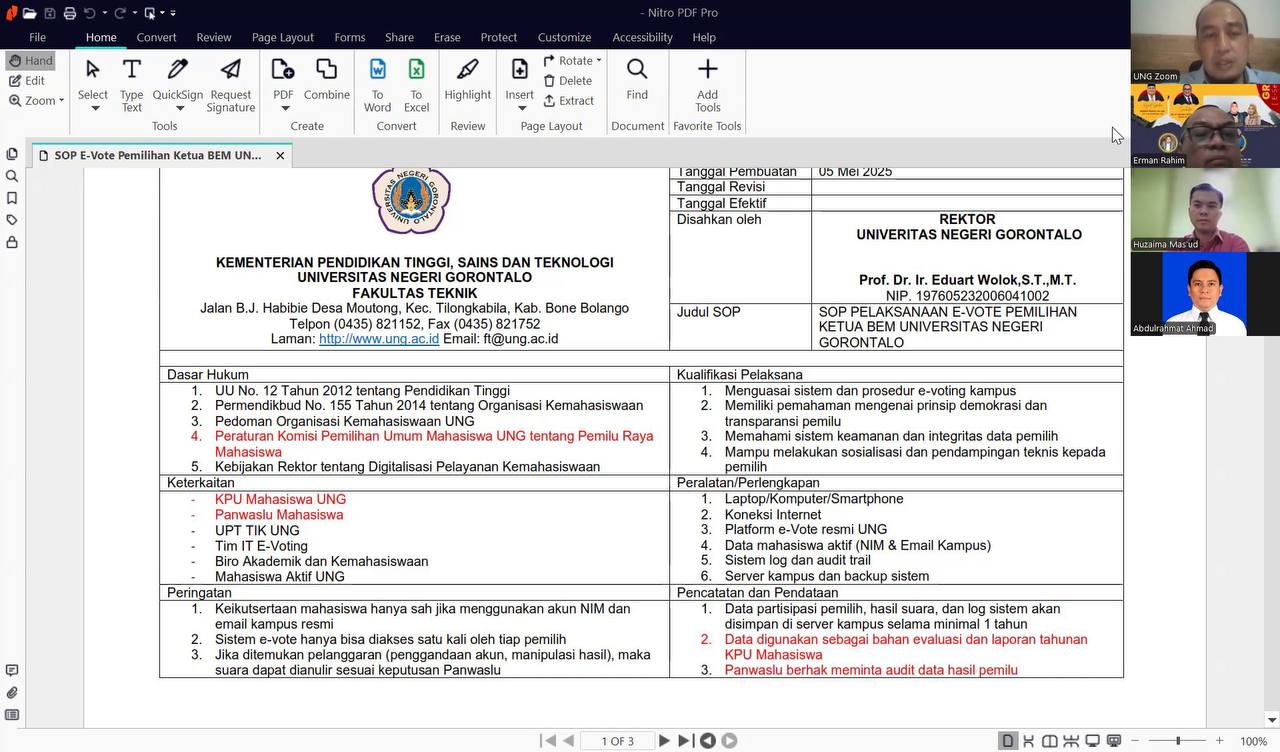Click the Undo arrow icon

pos(89,13)
